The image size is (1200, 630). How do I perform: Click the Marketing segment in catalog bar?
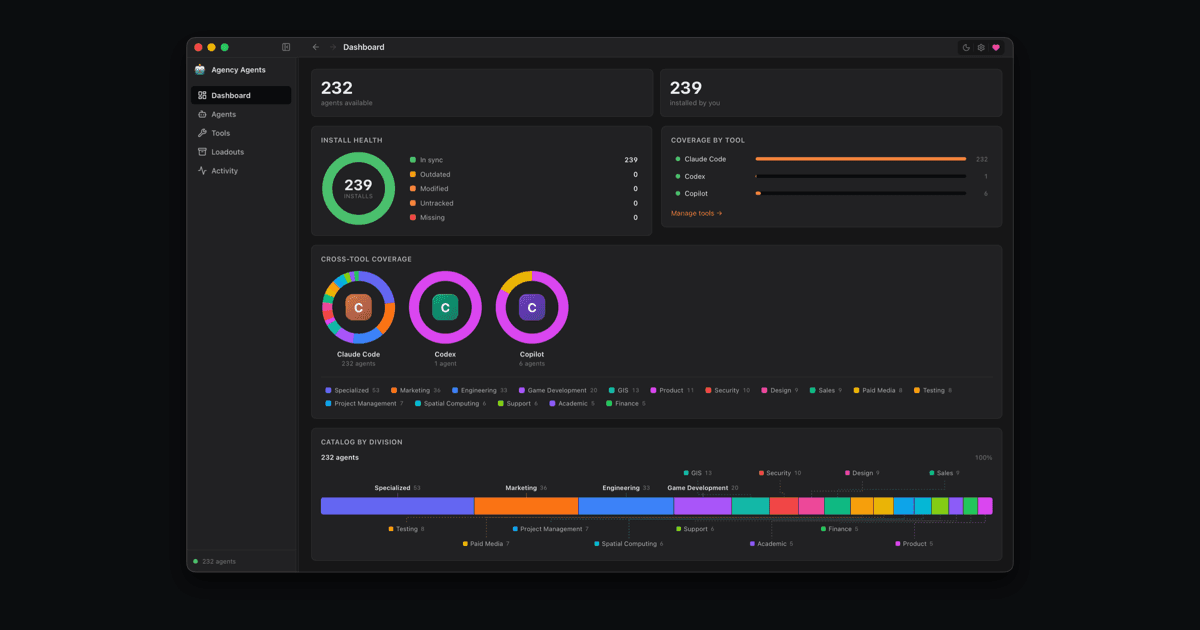coord(526,506)
